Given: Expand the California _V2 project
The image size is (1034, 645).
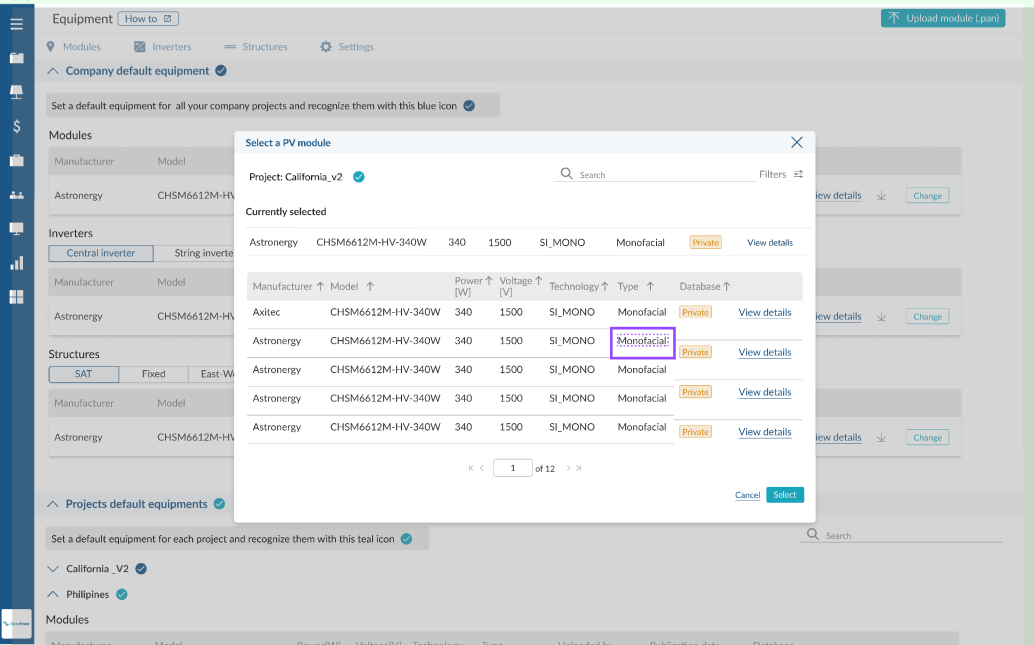Looking at the screenshot, I should pos(53,568).
